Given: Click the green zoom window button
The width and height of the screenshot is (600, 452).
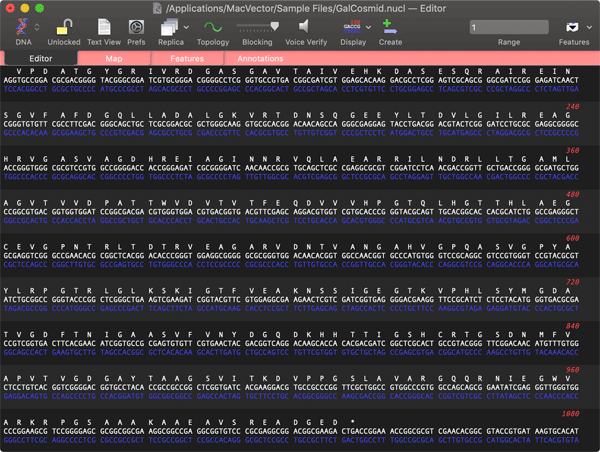Looking at the screenshot, I should [39, 8].
